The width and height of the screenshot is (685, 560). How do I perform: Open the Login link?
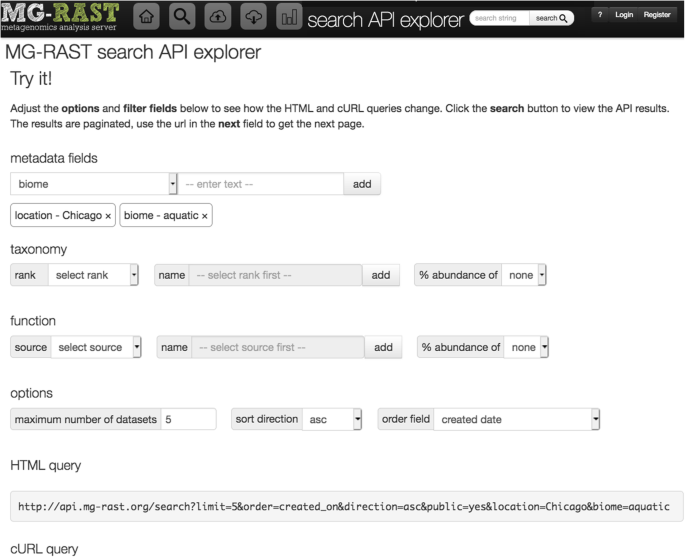click(x=624, y=15)
